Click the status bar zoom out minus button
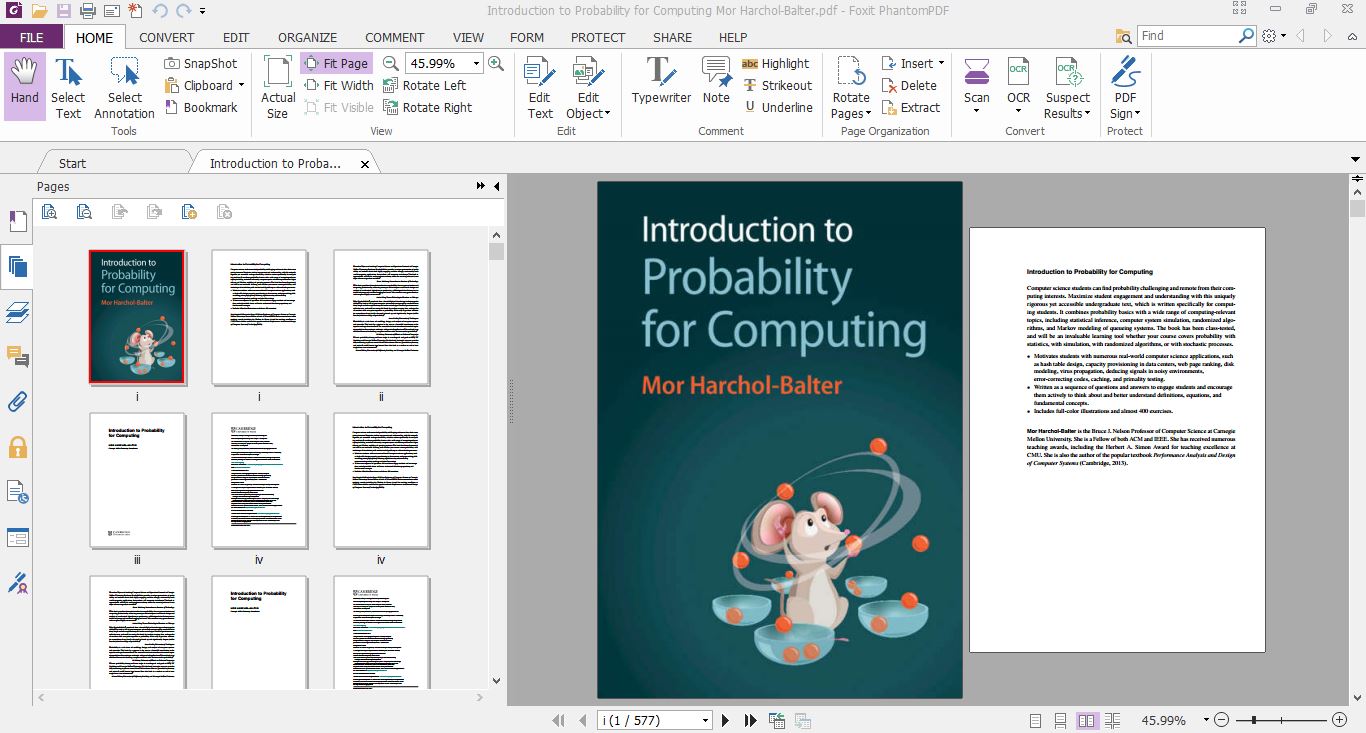Image resolution: width=1366 pixels, height=733 pixels. pyautogui.click(x=1222, y=720)
